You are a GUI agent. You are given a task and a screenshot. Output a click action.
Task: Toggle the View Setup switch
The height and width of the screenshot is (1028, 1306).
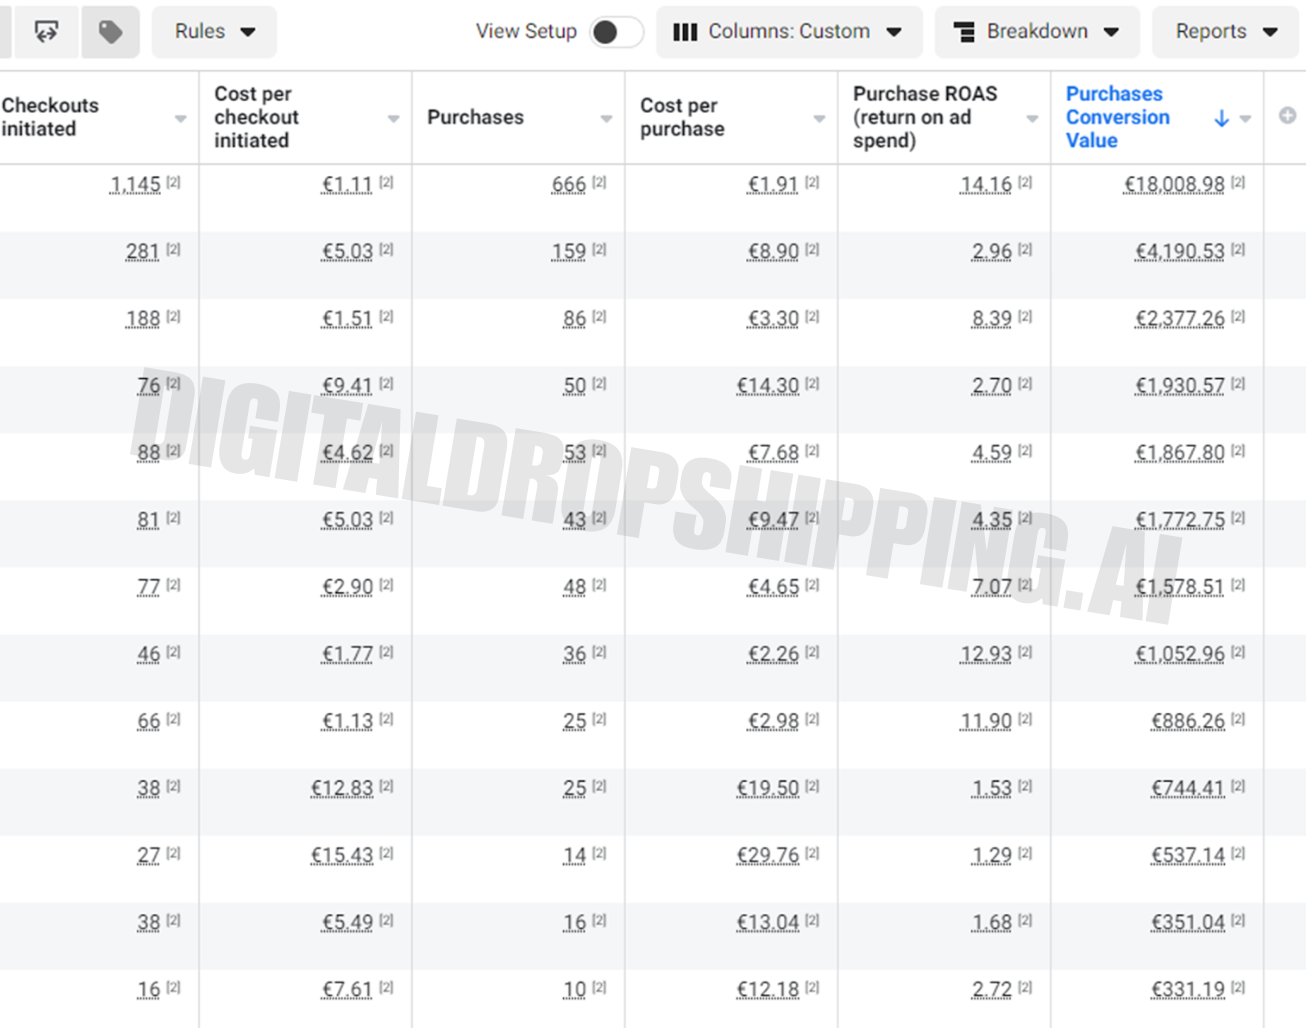pos(615,32)
